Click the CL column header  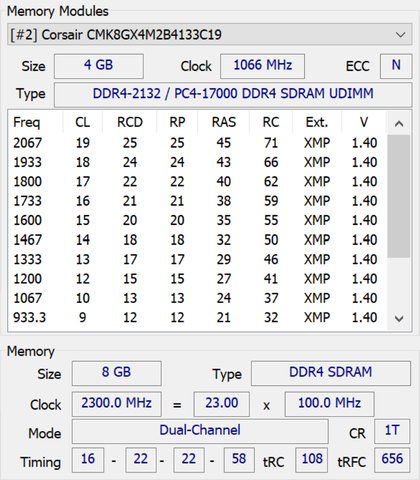[x=82, y=122]
